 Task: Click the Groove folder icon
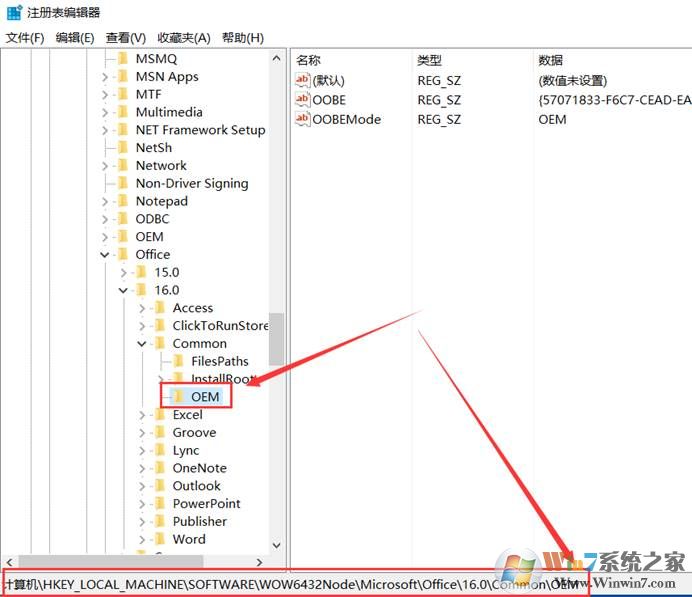[160, 432]
